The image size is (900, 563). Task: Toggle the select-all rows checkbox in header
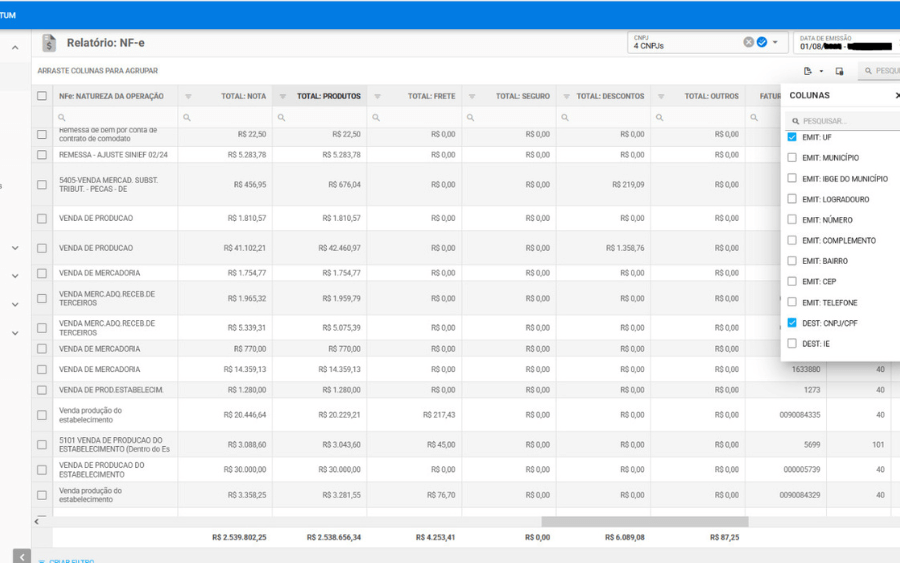[x=42, y=96]
